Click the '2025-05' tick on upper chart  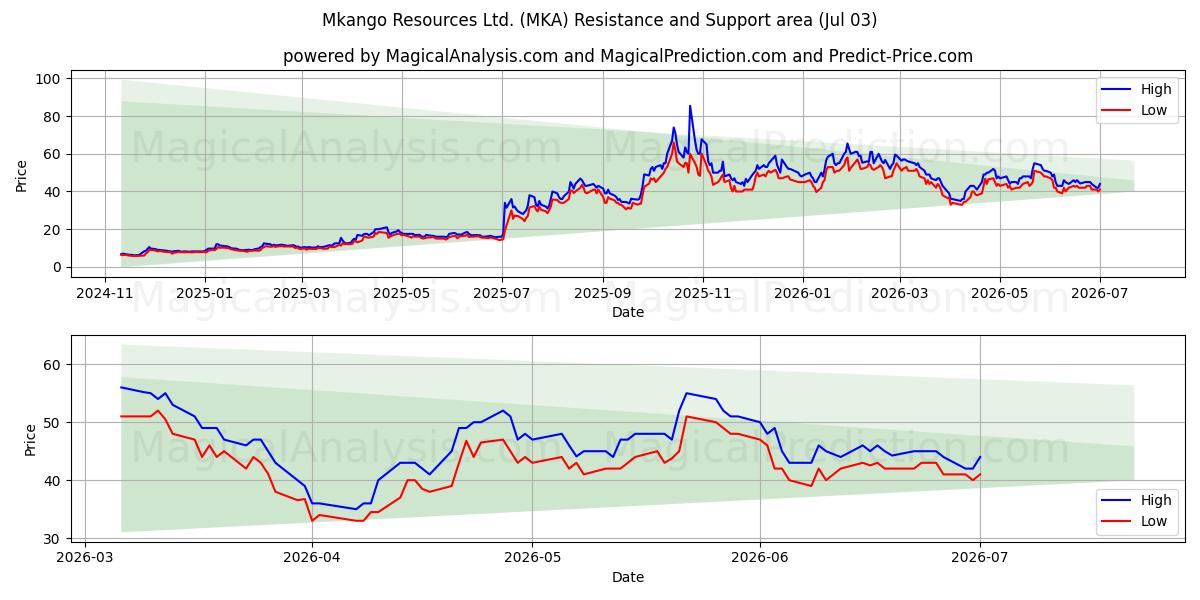click(x=402, y=292)
